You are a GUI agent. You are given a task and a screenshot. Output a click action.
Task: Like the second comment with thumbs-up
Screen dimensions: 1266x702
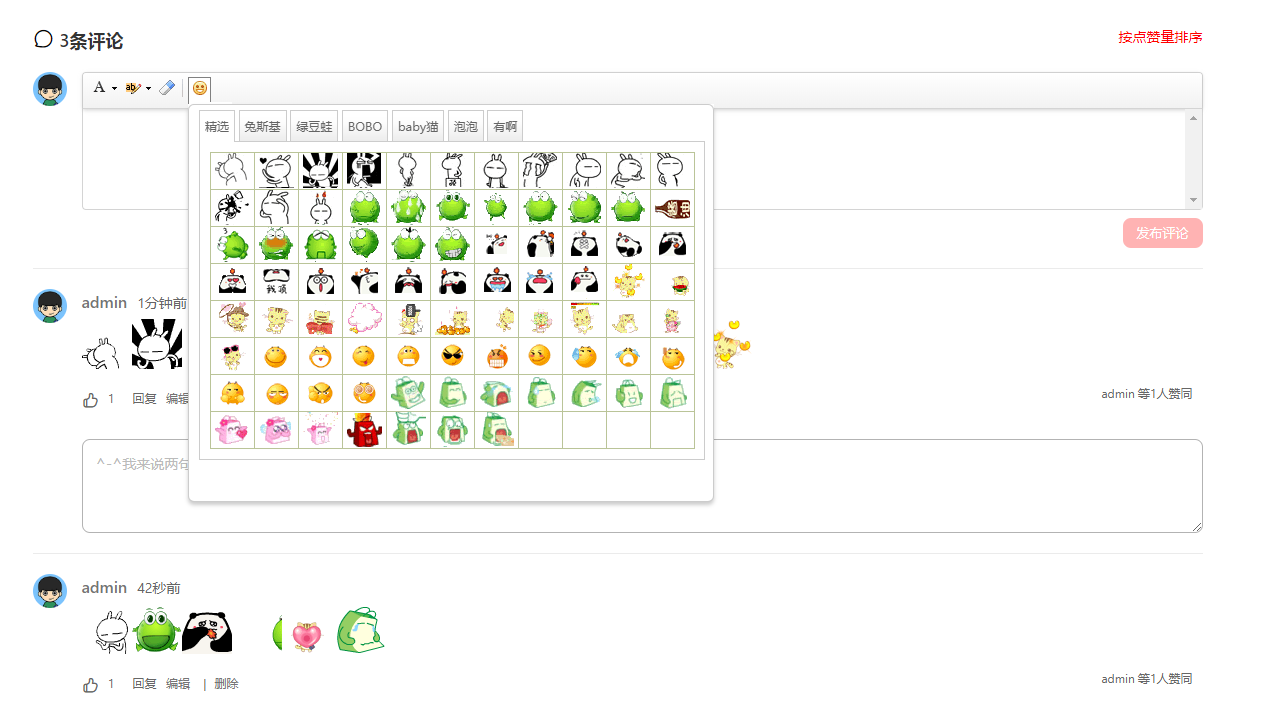tap(91, 685)
